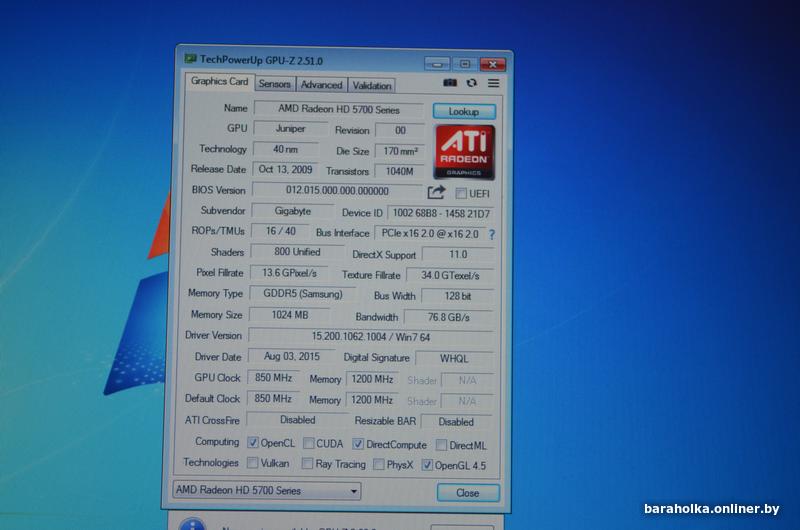Click the Memory Size value 1024 MB
Viewport: 800px width, 530px height.
coord(290,315)
